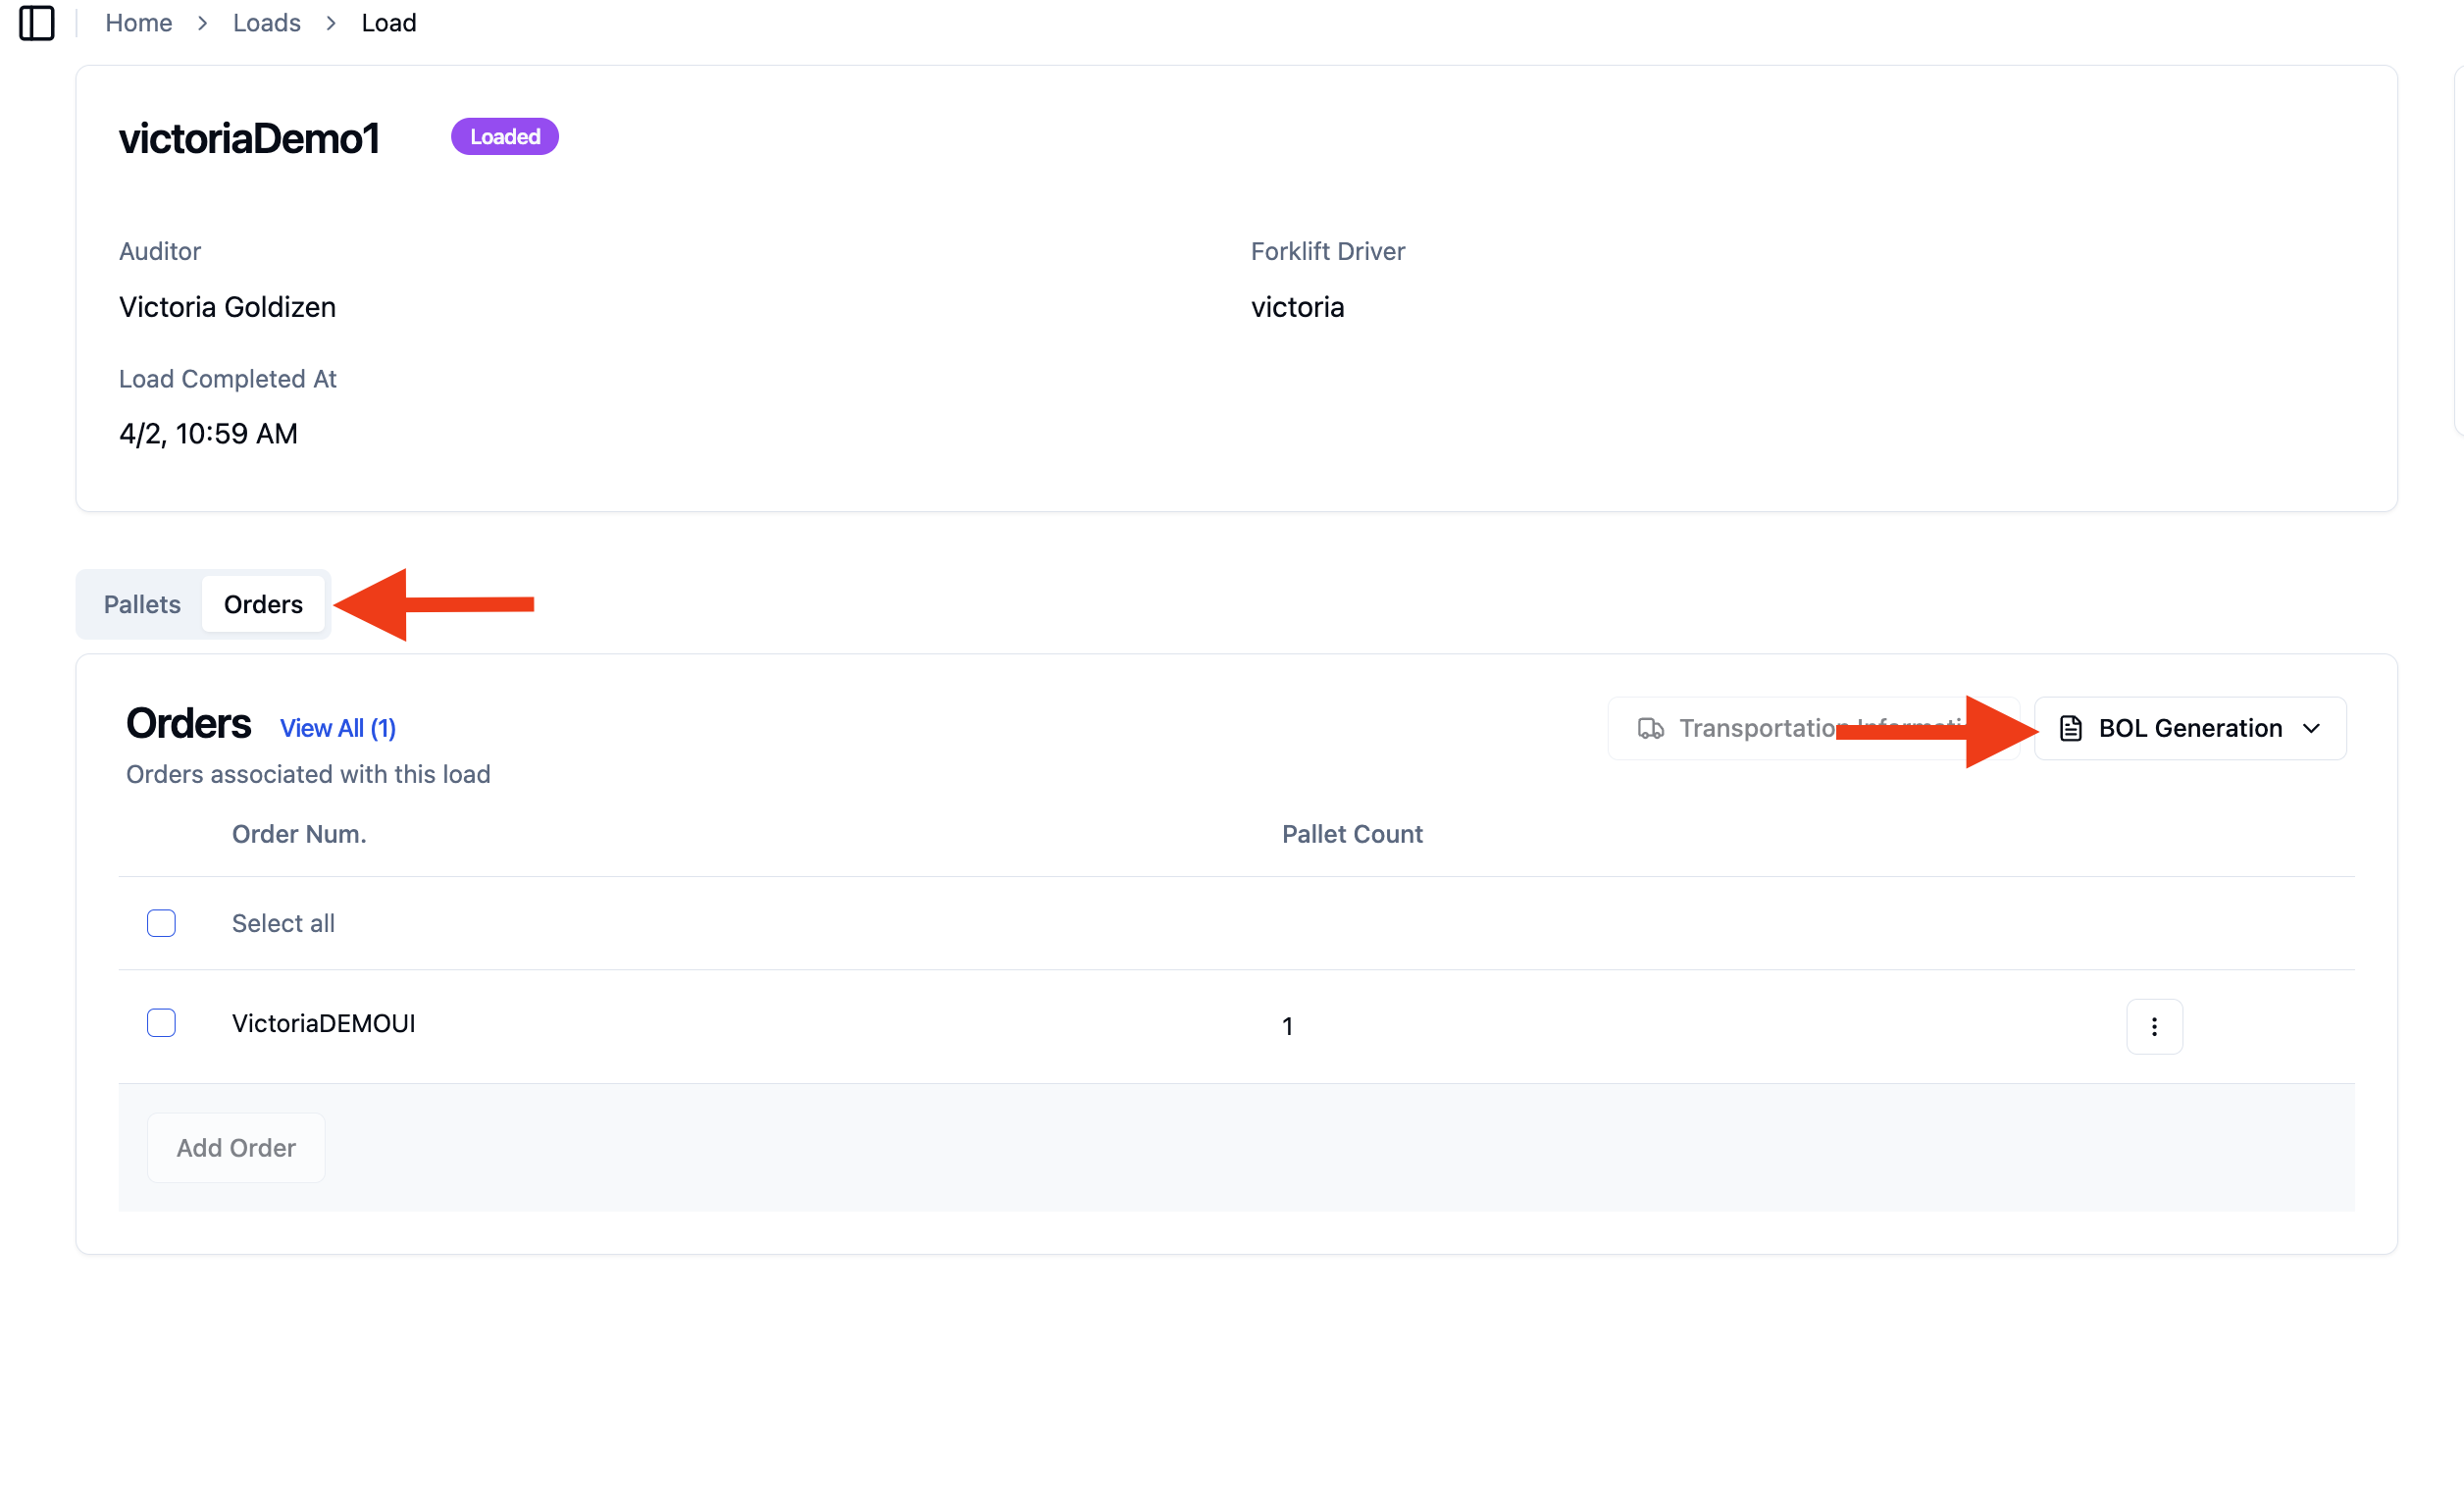This screenshot has height=1503, width=2464.
Task: Open the Transportation Information button
Action: pyautogui.click(x=1813, y=728)
